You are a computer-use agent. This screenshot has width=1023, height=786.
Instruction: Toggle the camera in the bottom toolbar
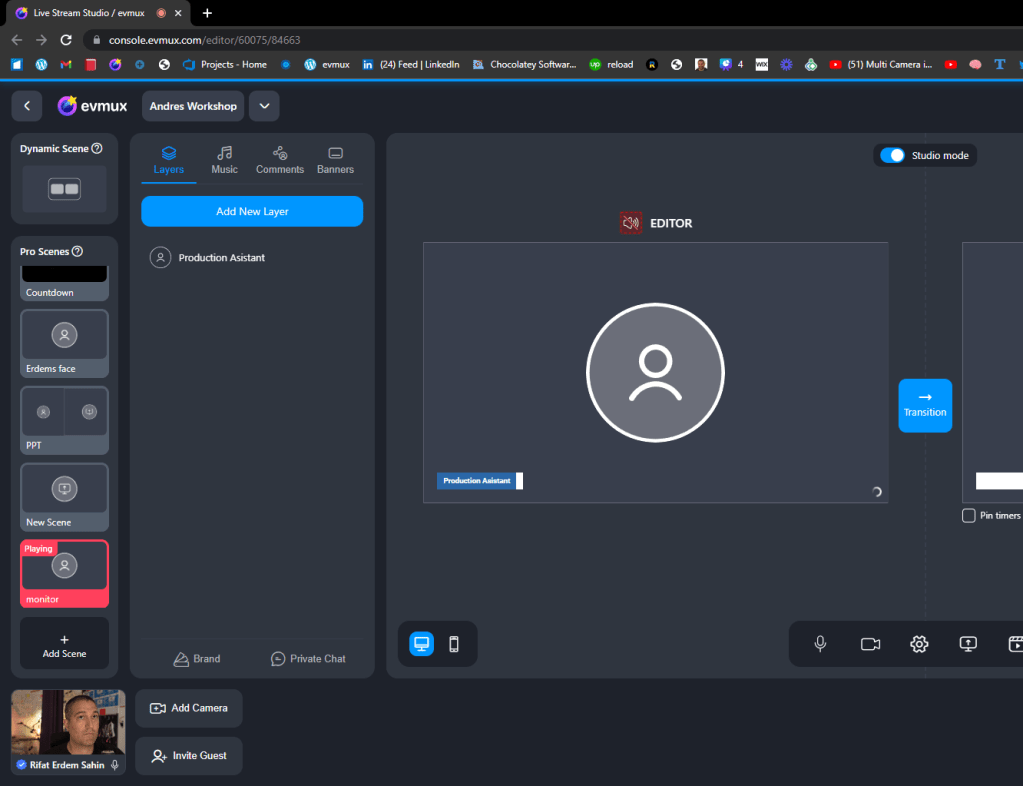[870, 644]
